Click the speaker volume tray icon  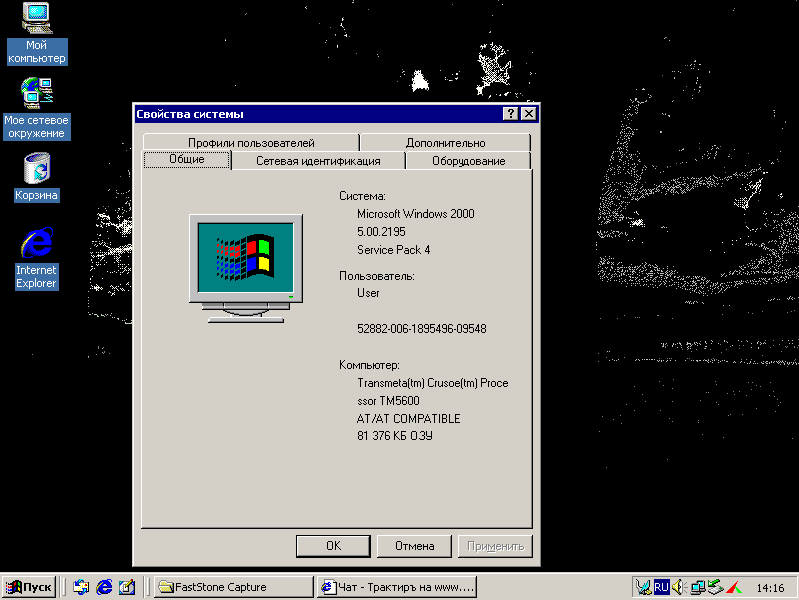(679, 587)
